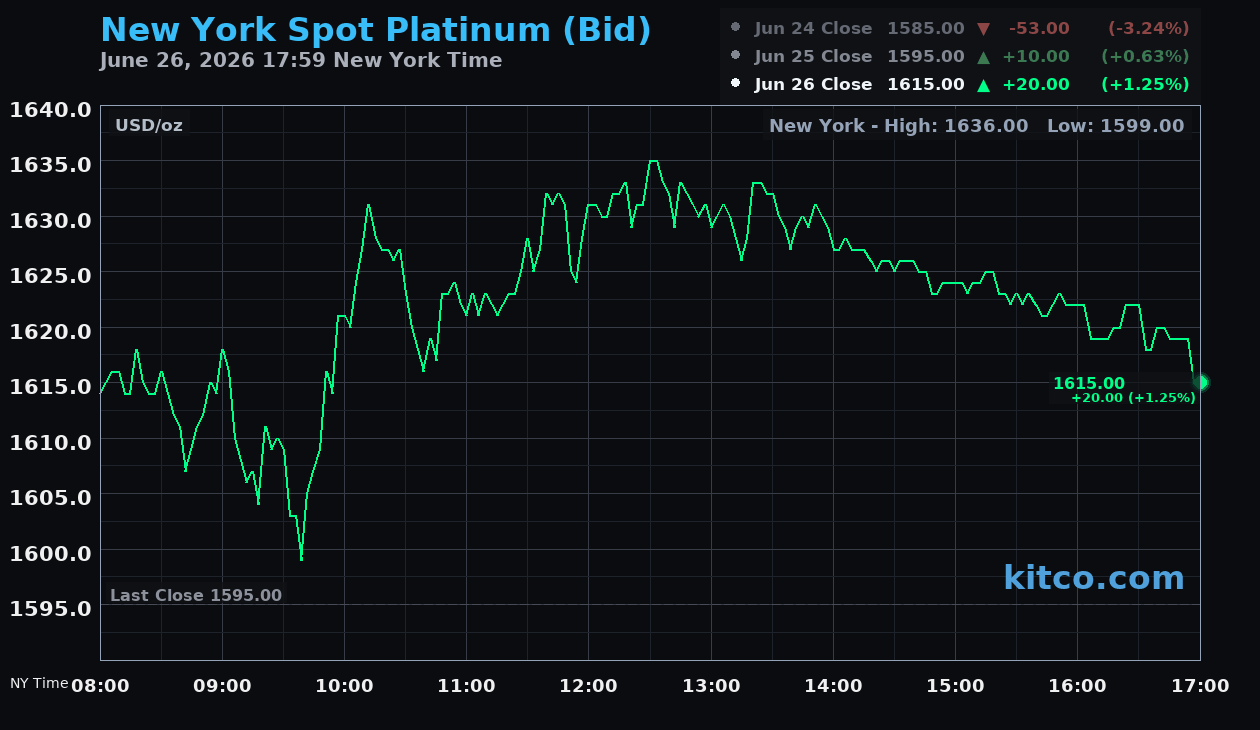Click the 14:00 time axis label
Image resolution: width=1260 pixels, height=730 pixels.
833,686
